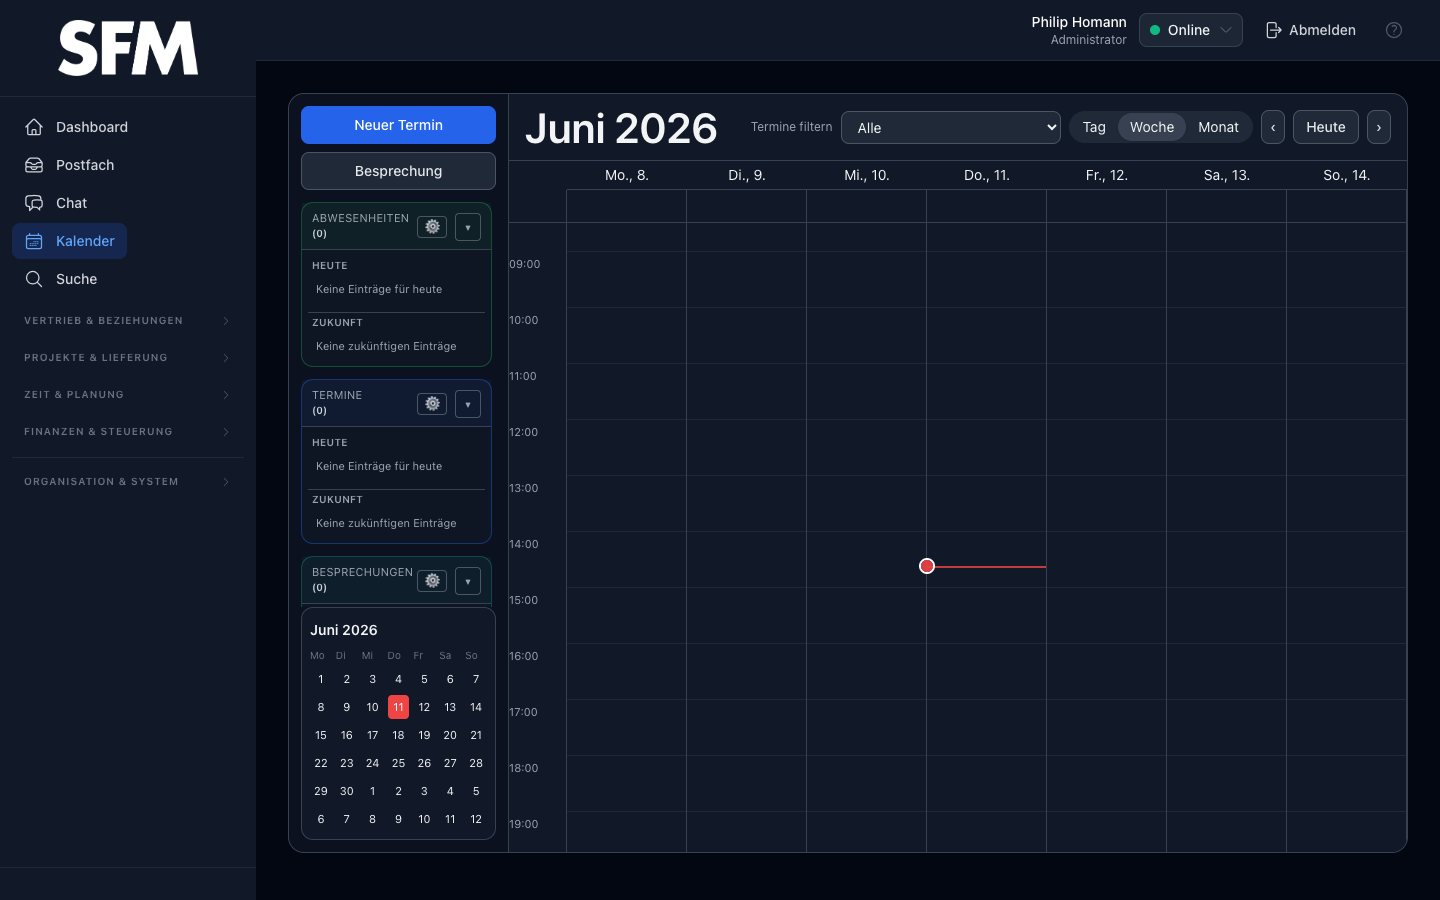Click the Neuer Termin button
The height and width of the screenshot is (900, 1440).
click(398, 125)
